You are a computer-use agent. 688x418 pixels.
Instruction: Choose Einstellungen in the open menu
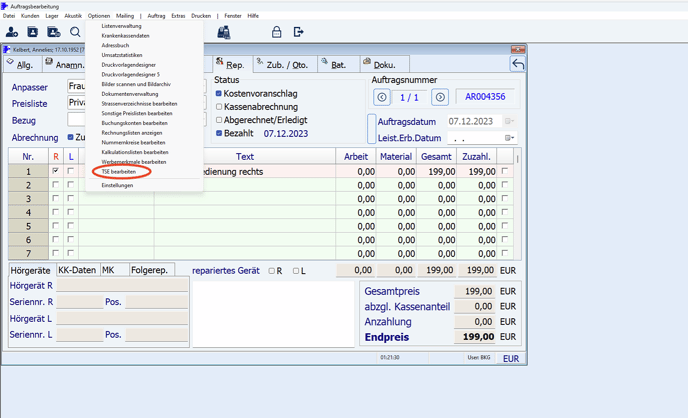click(117, 185)
